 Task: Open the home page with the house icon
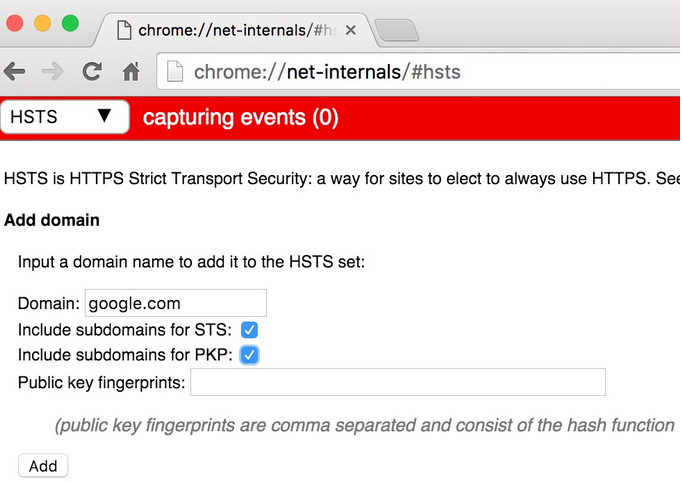tap(131, 72)
